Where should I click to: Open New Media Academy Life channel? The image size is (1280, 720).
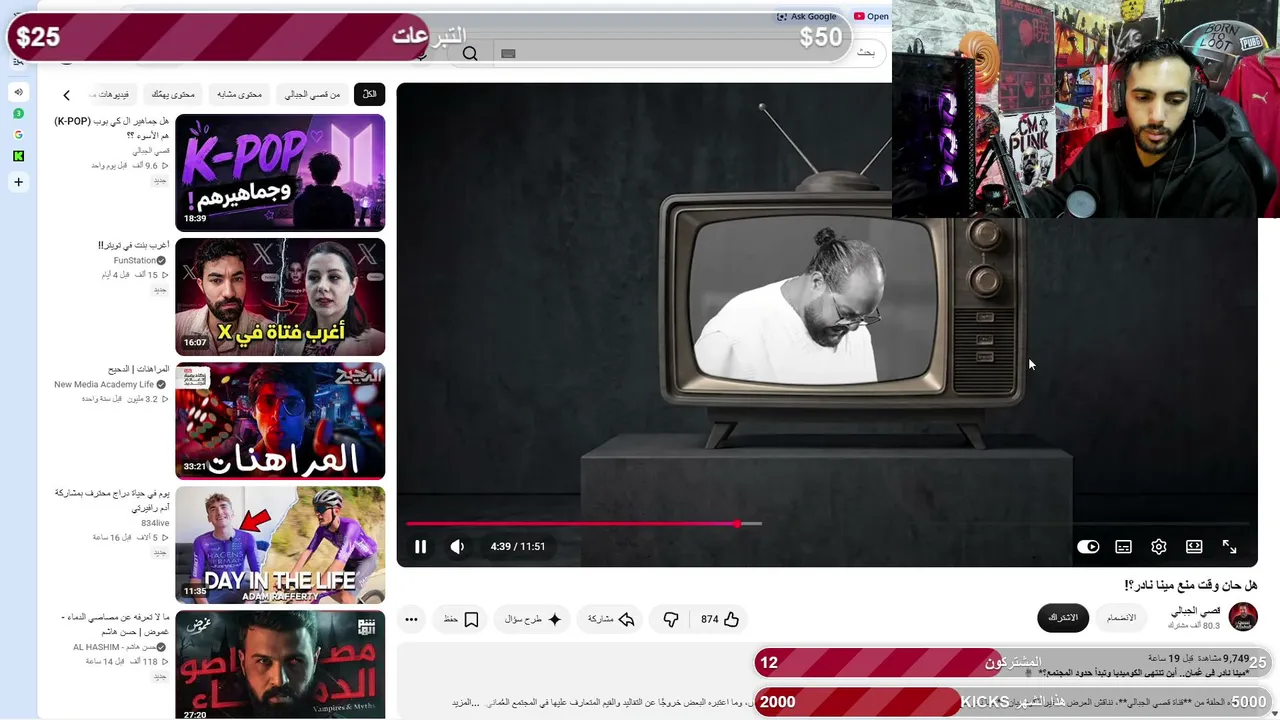104,385
